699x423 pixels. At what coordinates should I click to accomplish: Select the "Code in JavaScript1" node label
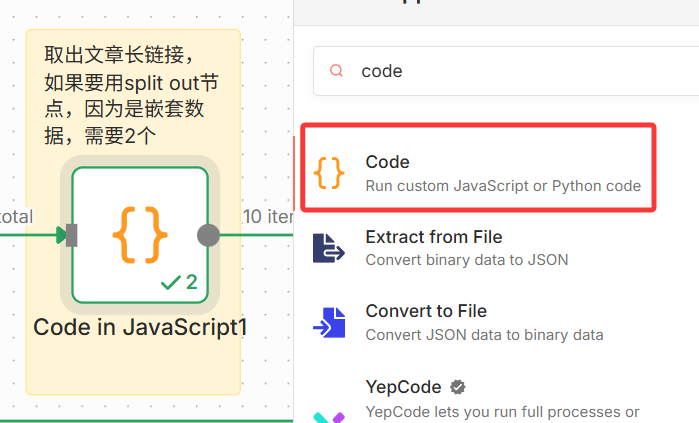click(139, 327)
